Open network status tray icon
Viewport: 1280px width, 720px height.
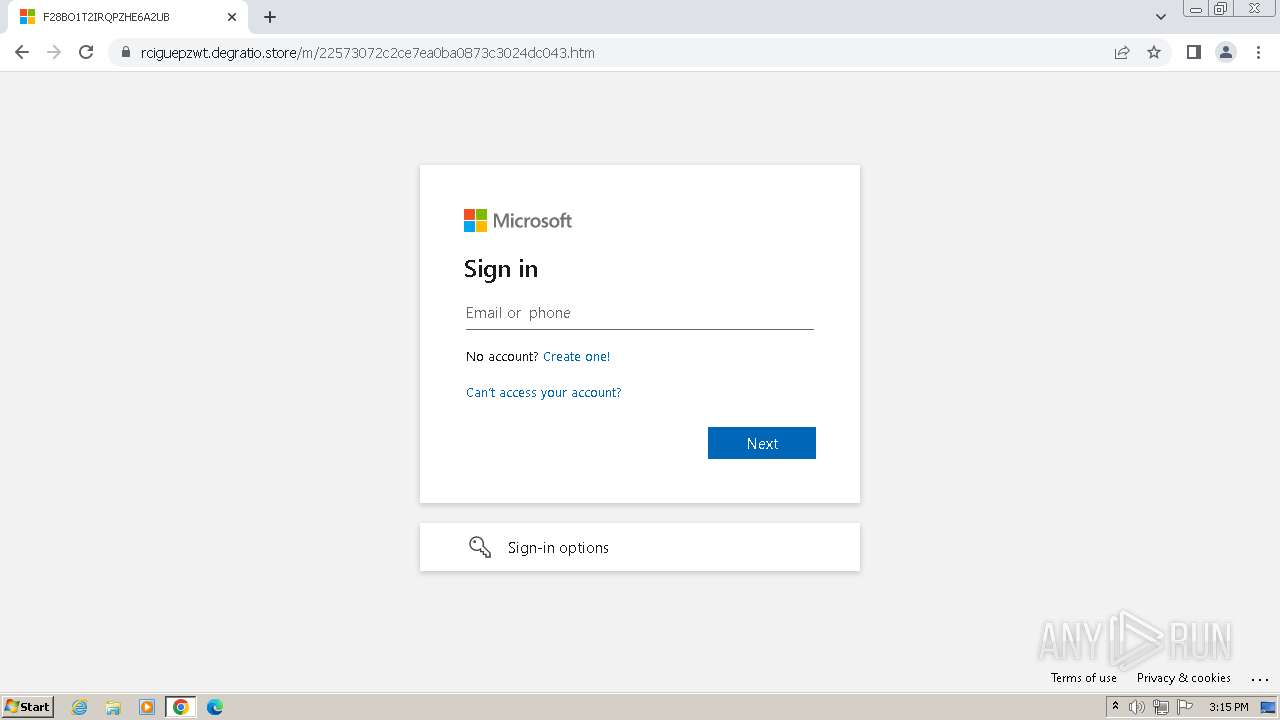pos(1161,707)
